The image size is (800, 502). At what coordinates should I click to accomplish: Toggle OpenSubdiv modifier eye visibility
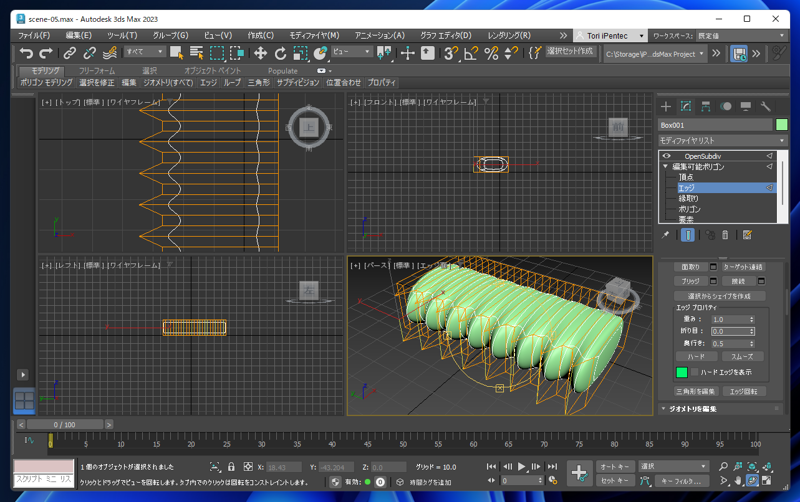click(x=666, y=156)
